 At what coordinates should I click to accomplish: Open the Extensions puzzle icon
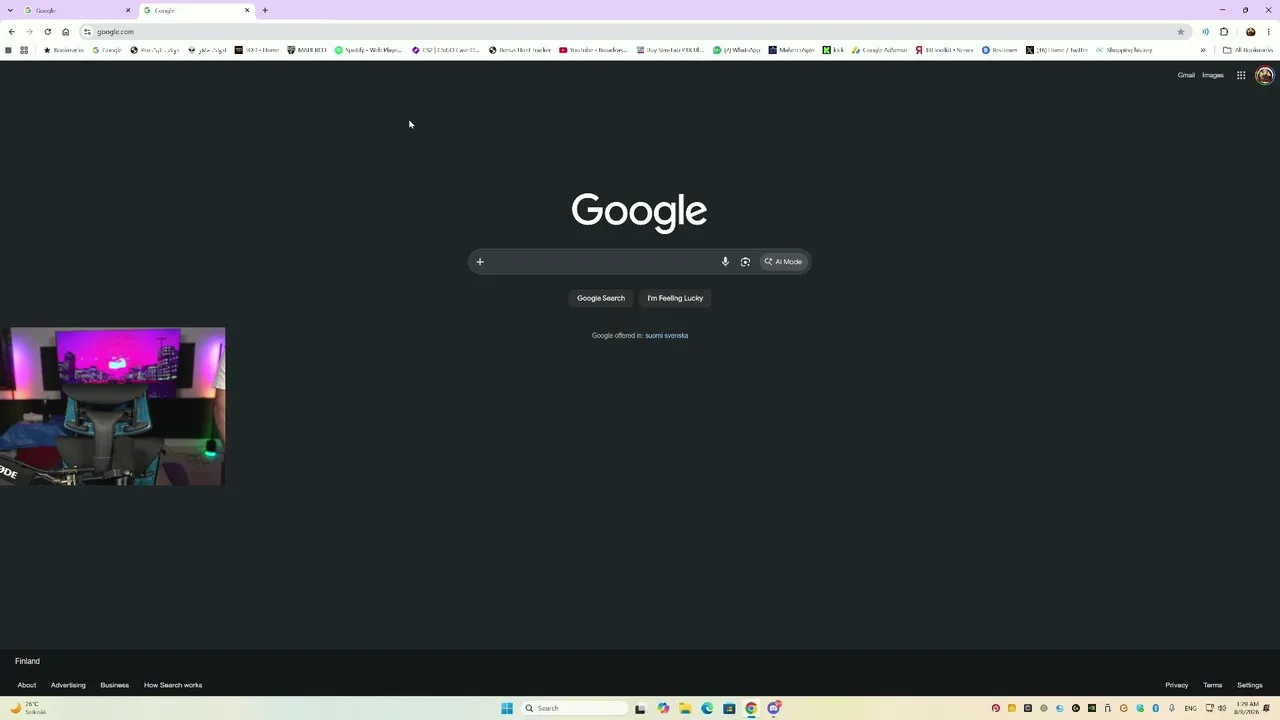(1224, 32)
